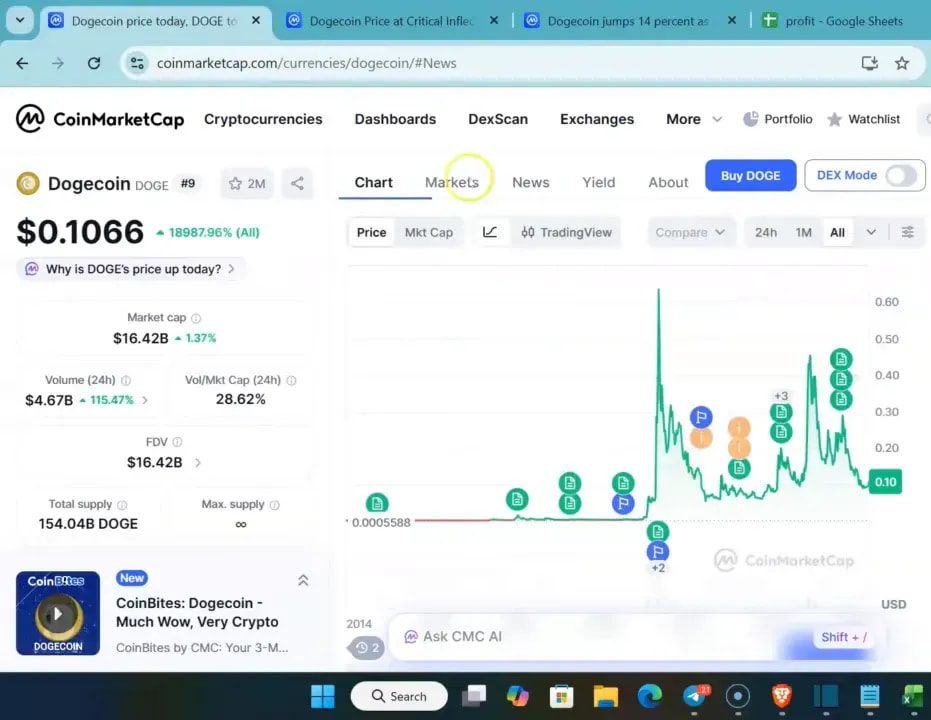Set chart range to 1M
931x720 pixels.
(803, 233)
